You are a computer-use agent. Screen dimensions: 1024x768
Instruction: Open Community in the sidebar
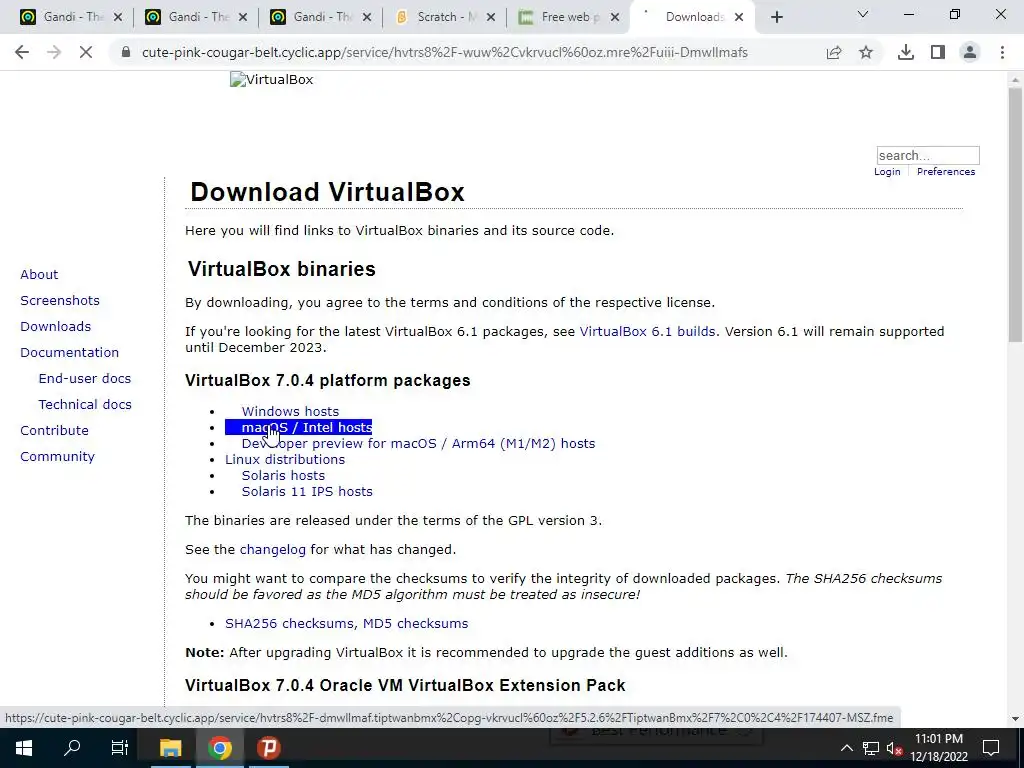coord(57,457)
